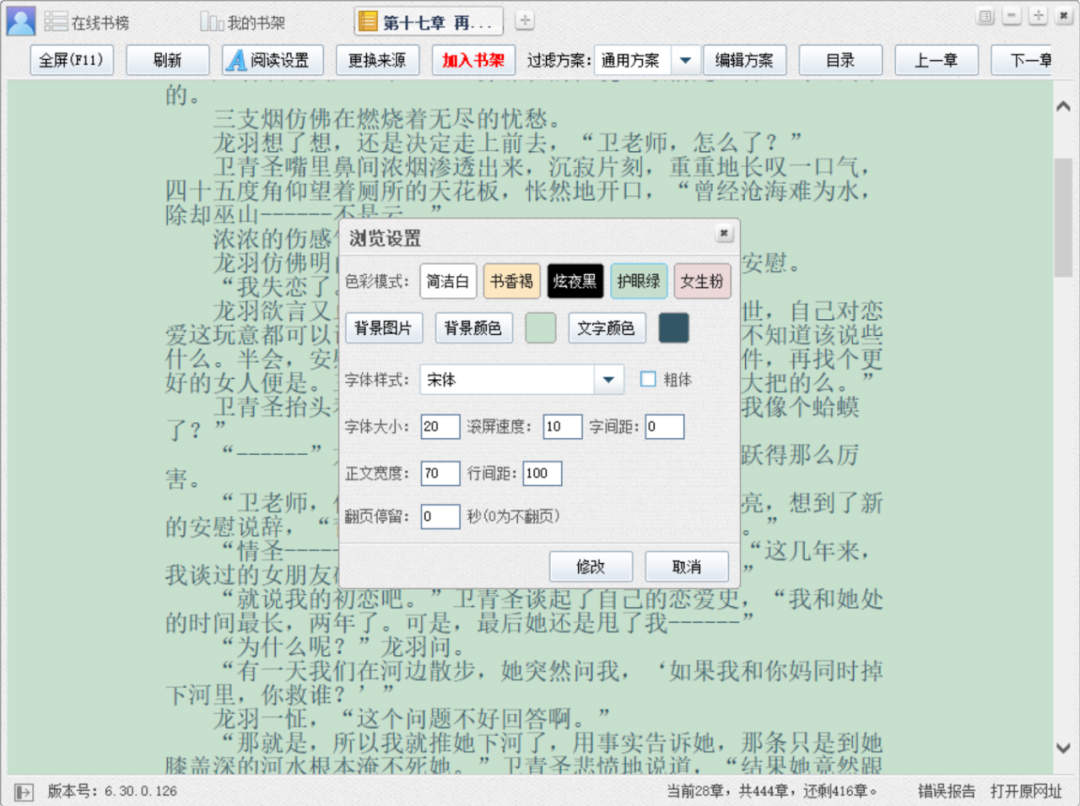Click the green background color swatch
The image size is (1080, 806).
coord(541,328)
